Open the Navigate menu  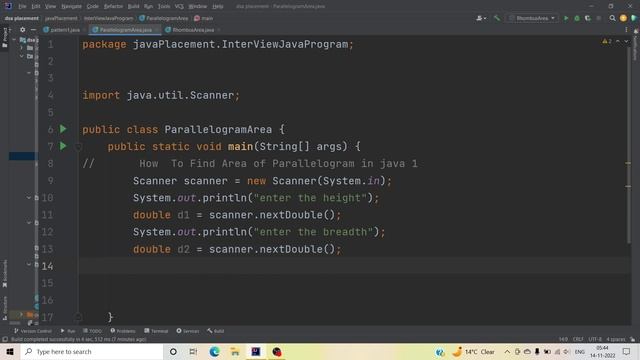[x=71, y=6]
